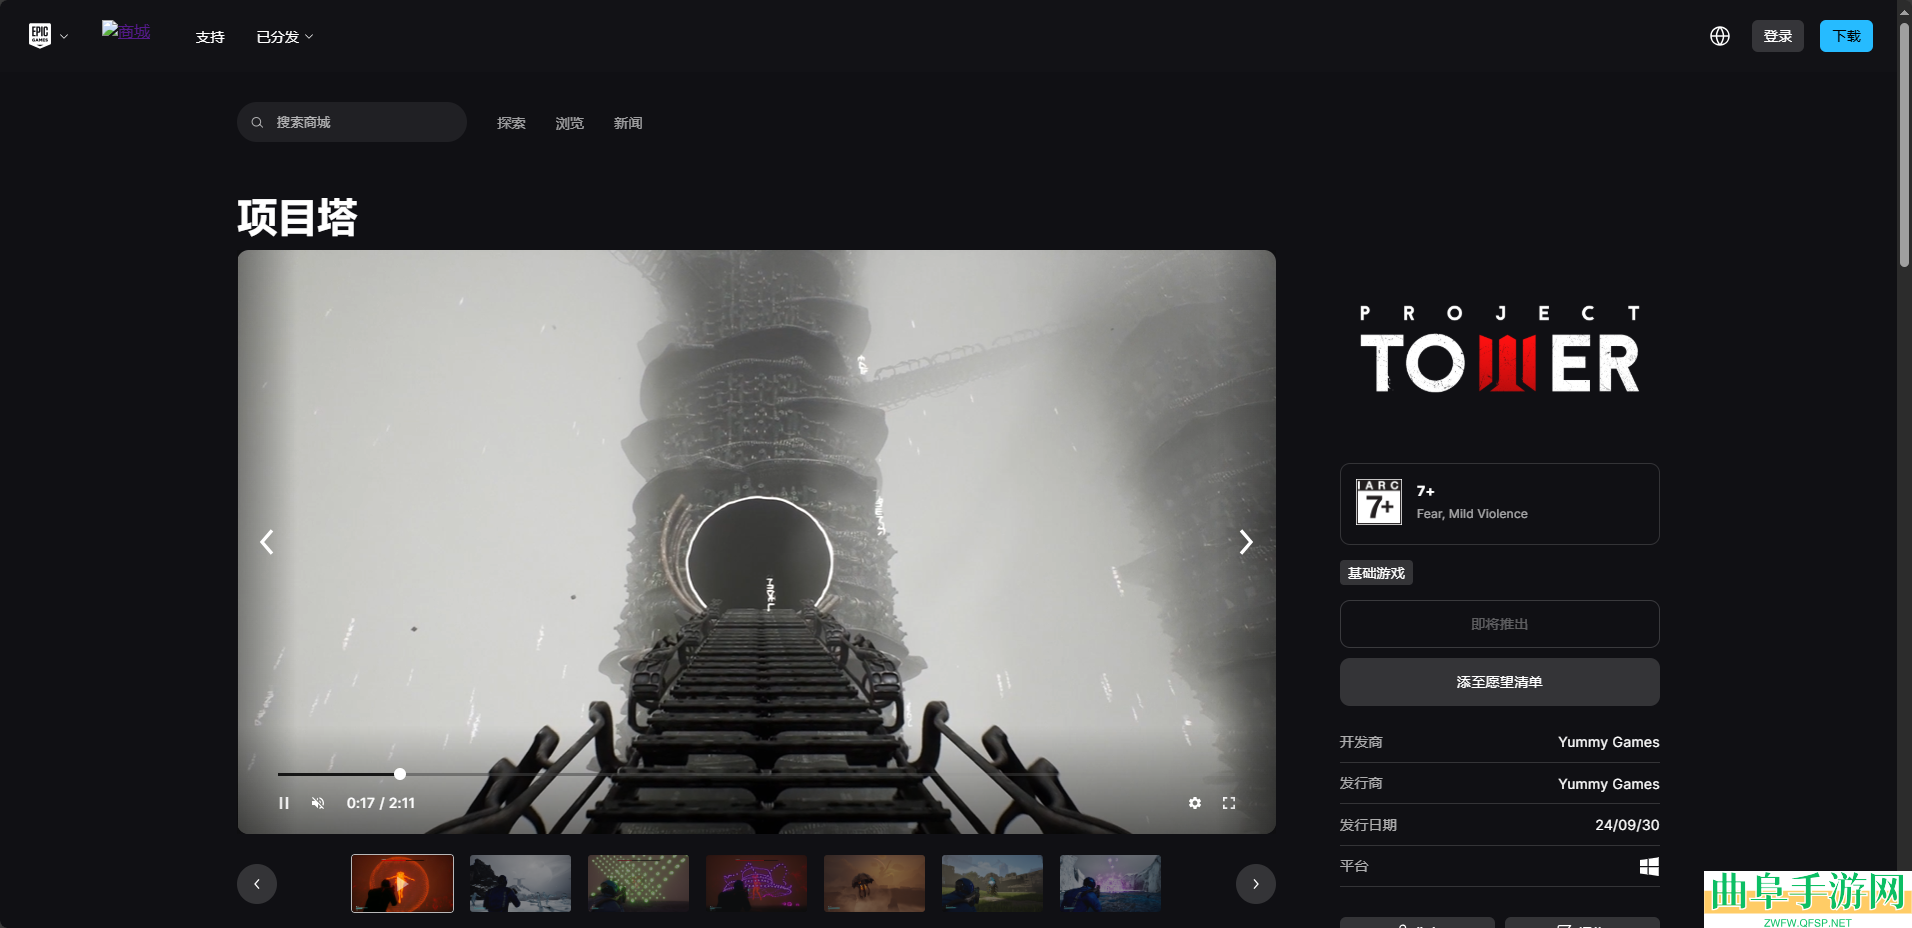The width and height of the screenshot is (1912, 928).
Task: Expand the 已分发 dropdown menu
Action: [x=285, y=37]
